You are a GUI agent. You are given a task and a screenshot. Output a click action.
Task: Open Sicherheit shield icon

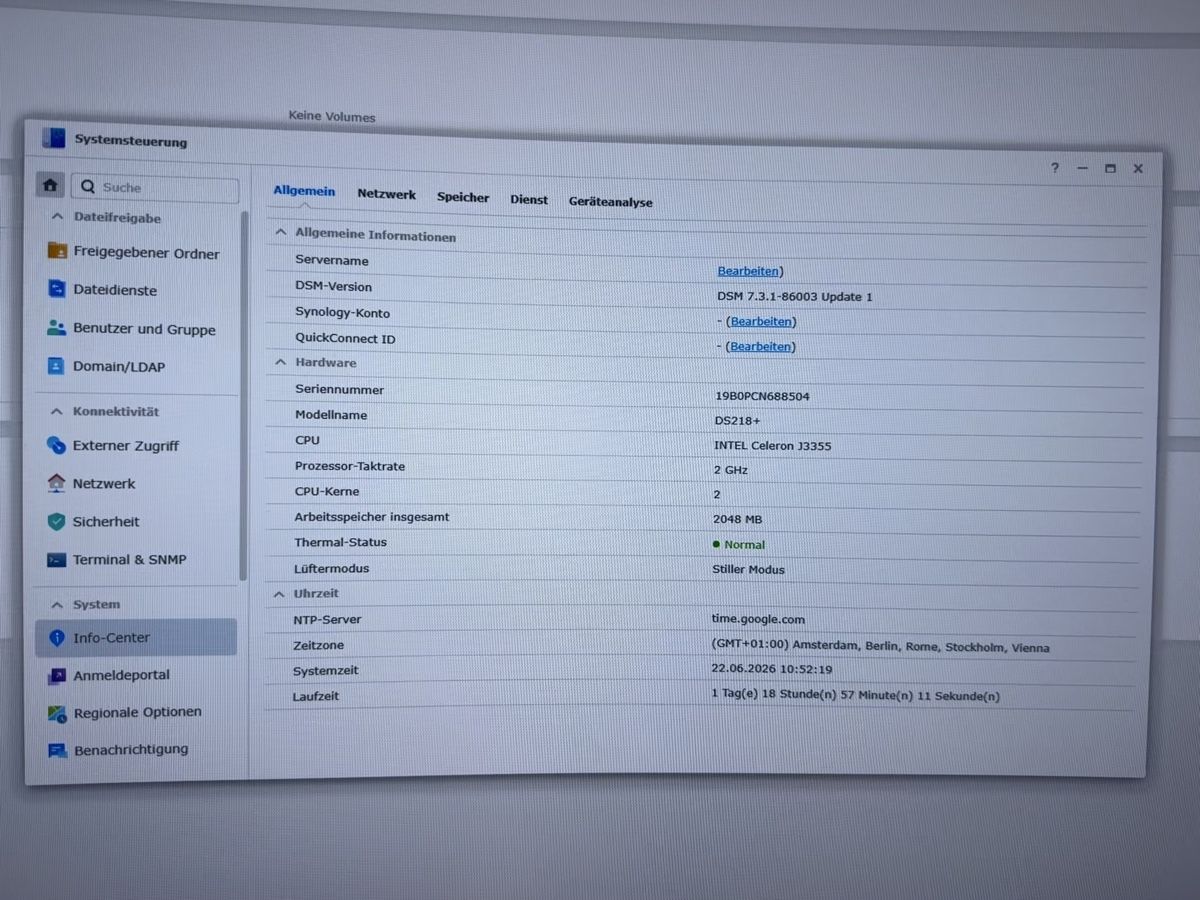(56, 521)
